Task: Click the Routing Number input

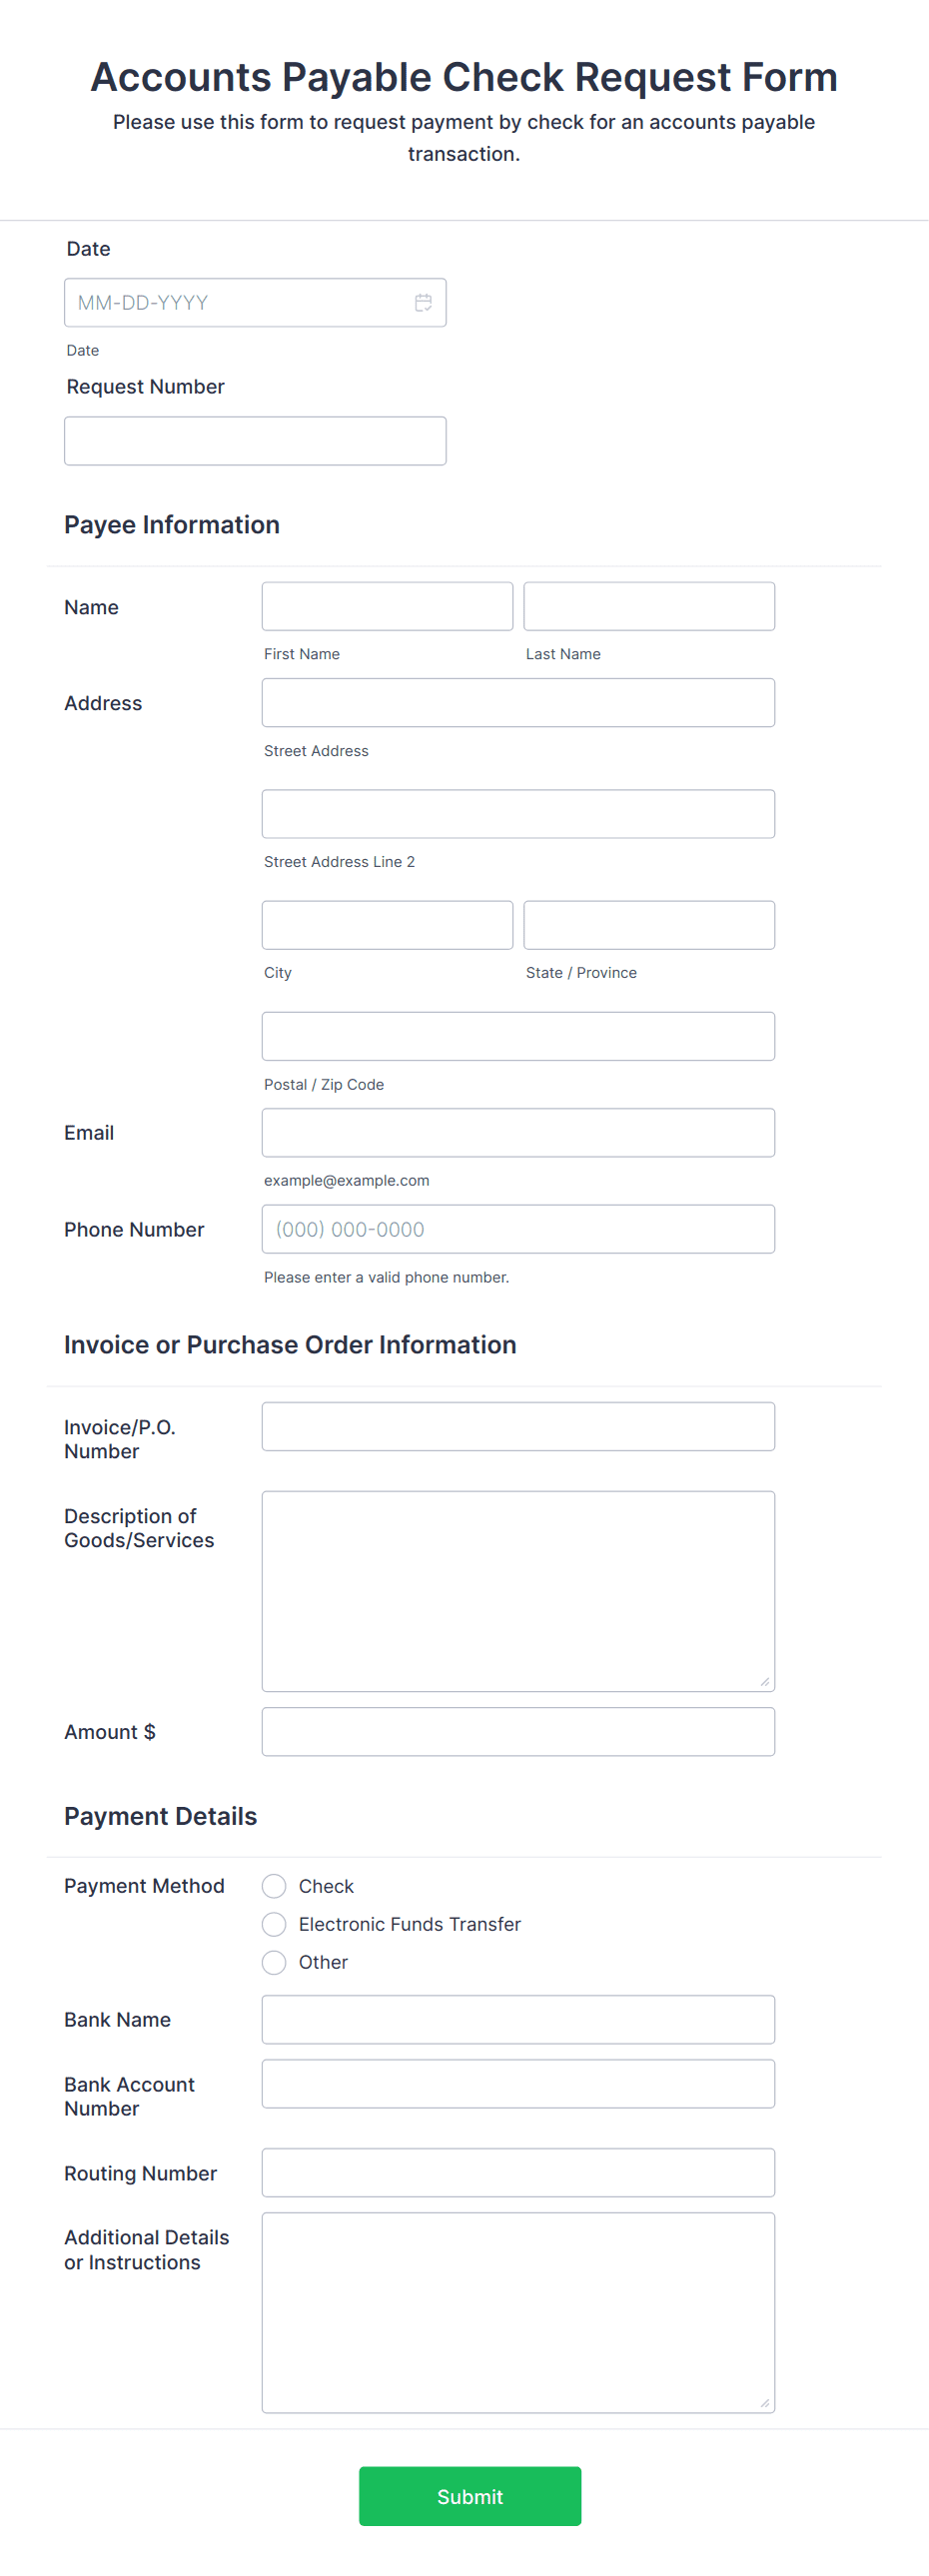Action: (x=518, y=2172)
